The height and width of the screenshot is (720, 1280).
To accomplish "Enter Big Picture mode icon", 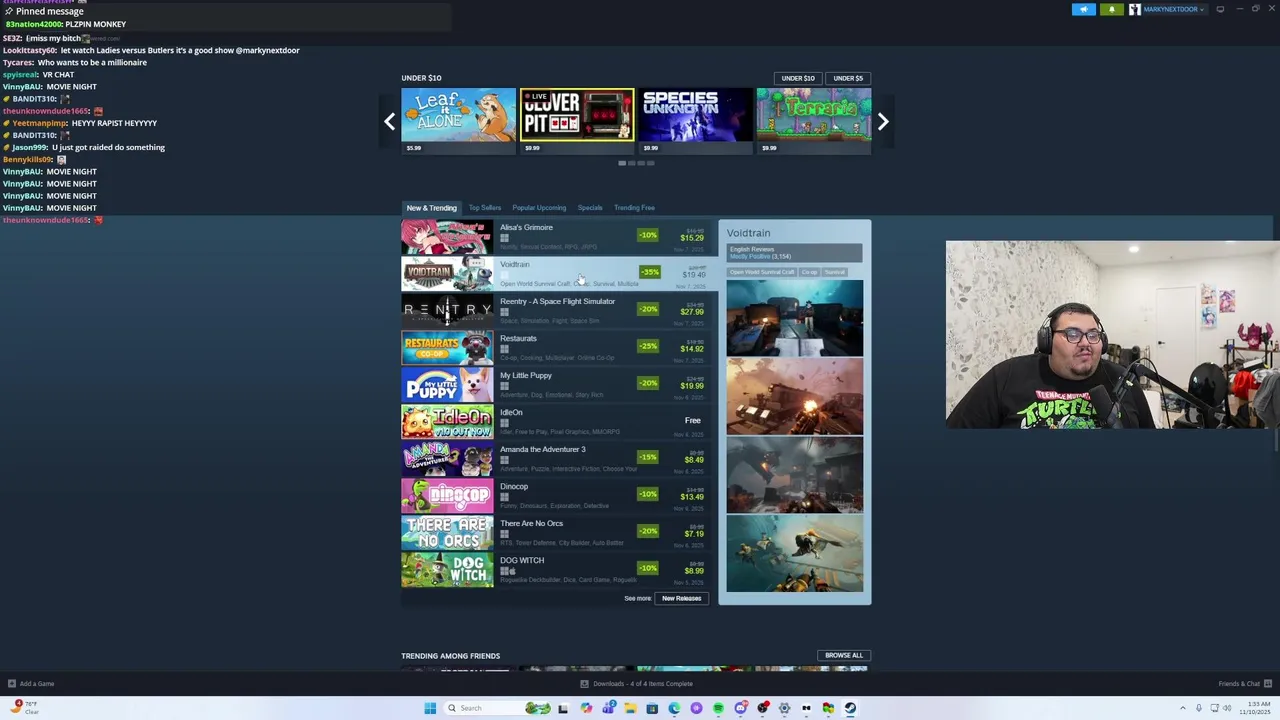I will coord(1220,9).
